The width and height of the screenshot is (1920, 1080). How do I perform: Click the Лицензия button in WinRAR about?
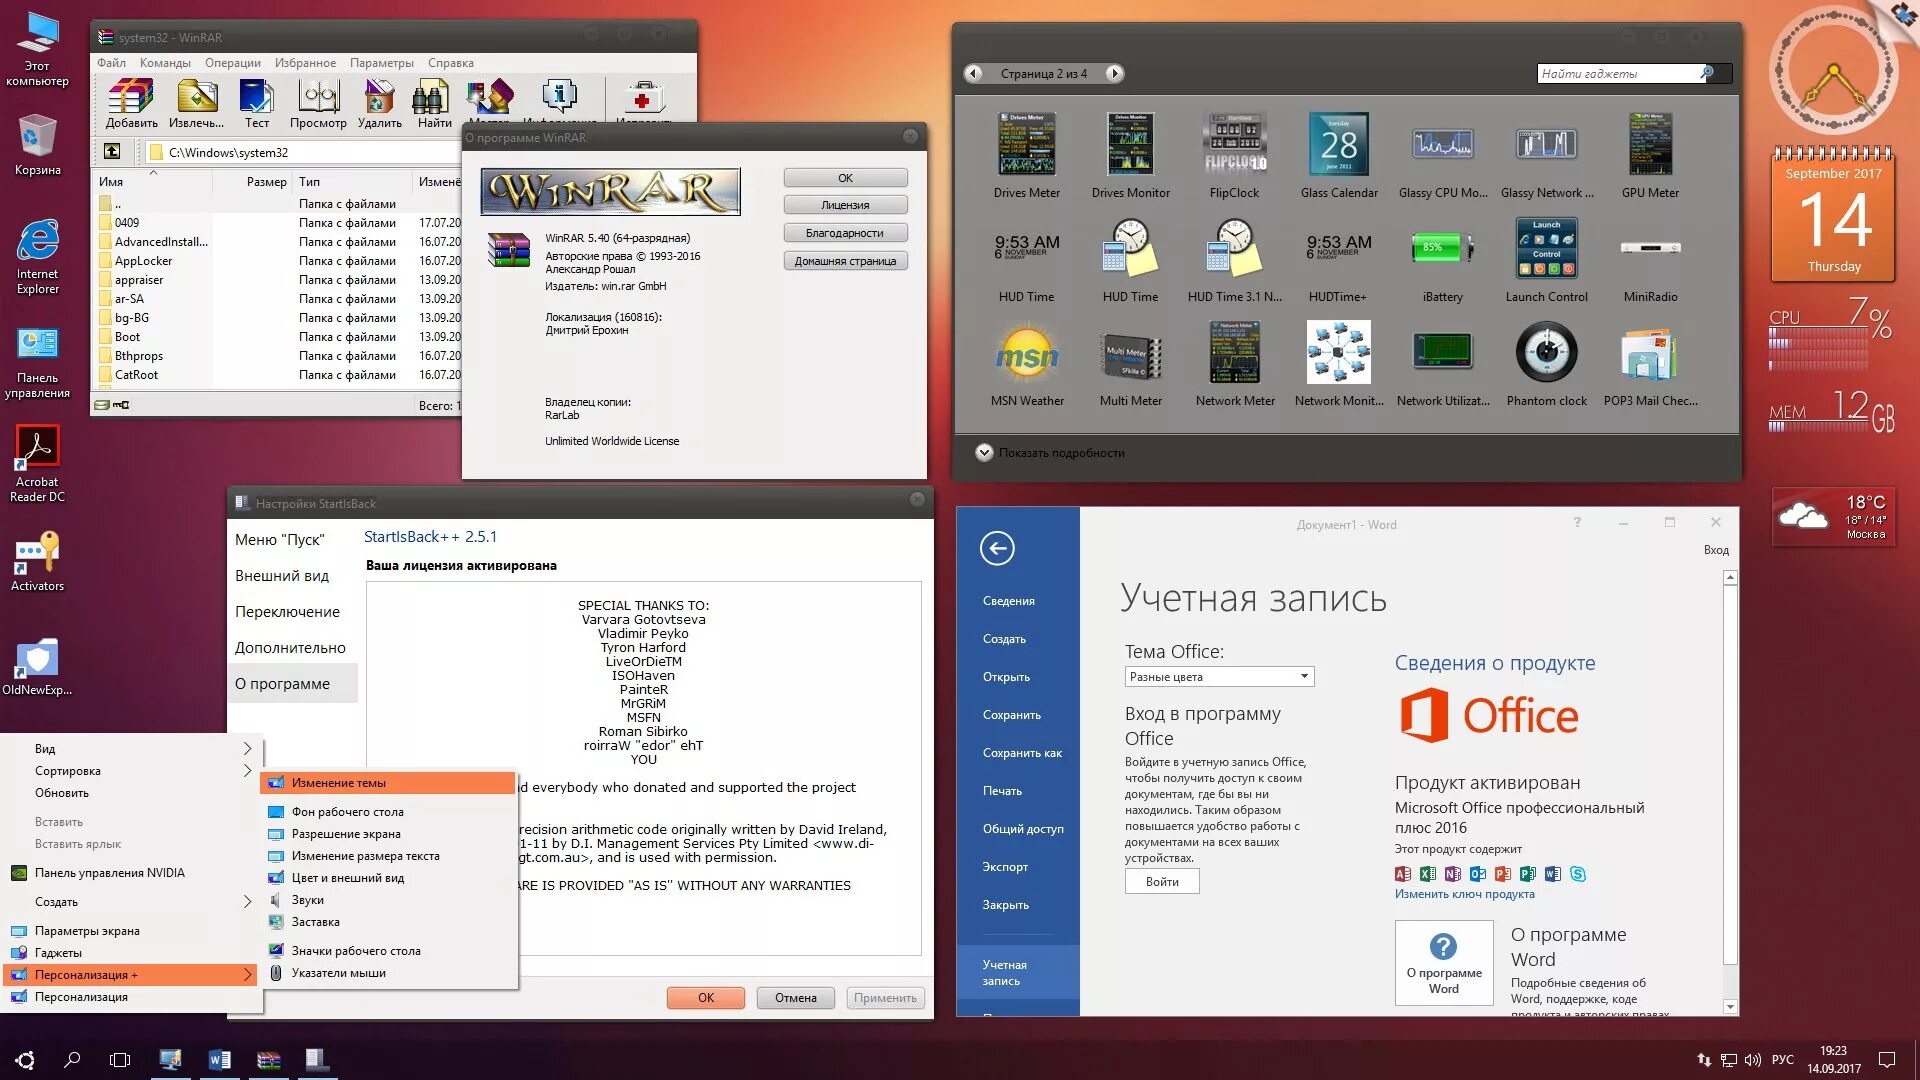(x=845, y=205)
